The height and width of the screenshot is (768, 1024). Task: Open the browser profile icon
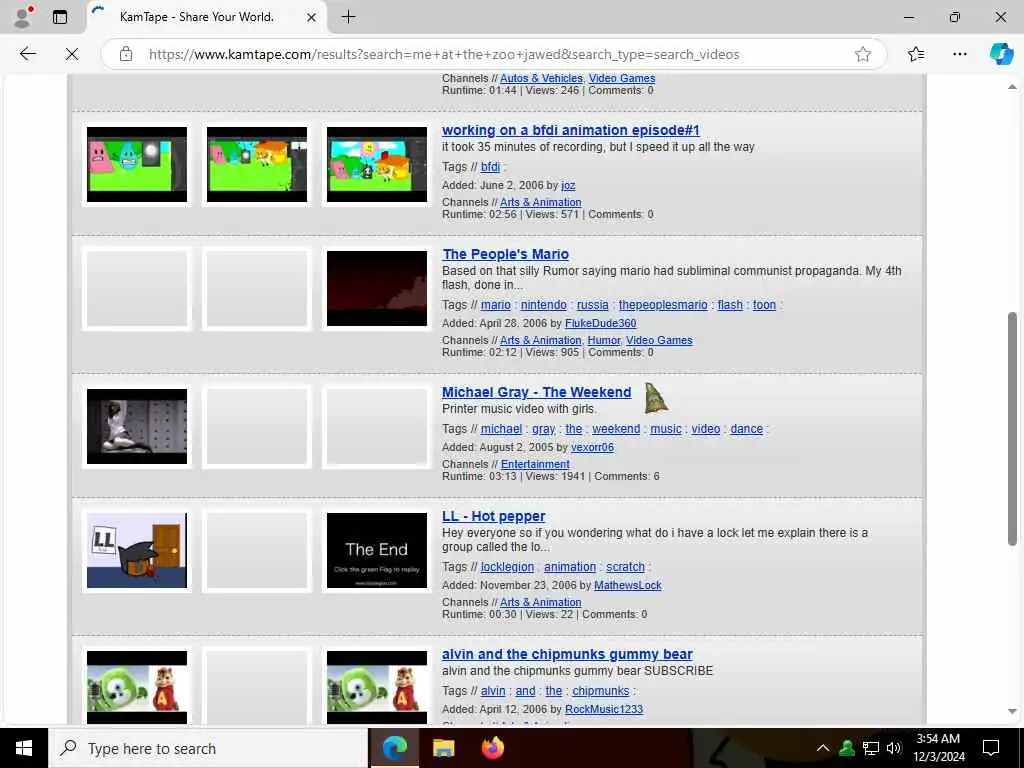pyautogui.click(x=22, y=17)
